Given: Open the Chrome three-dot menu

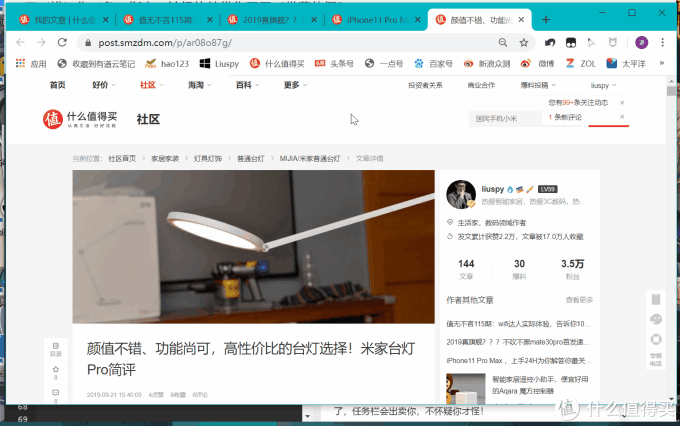Looking at the screenshot, I should pyautogui.click(x=662, y=43).
